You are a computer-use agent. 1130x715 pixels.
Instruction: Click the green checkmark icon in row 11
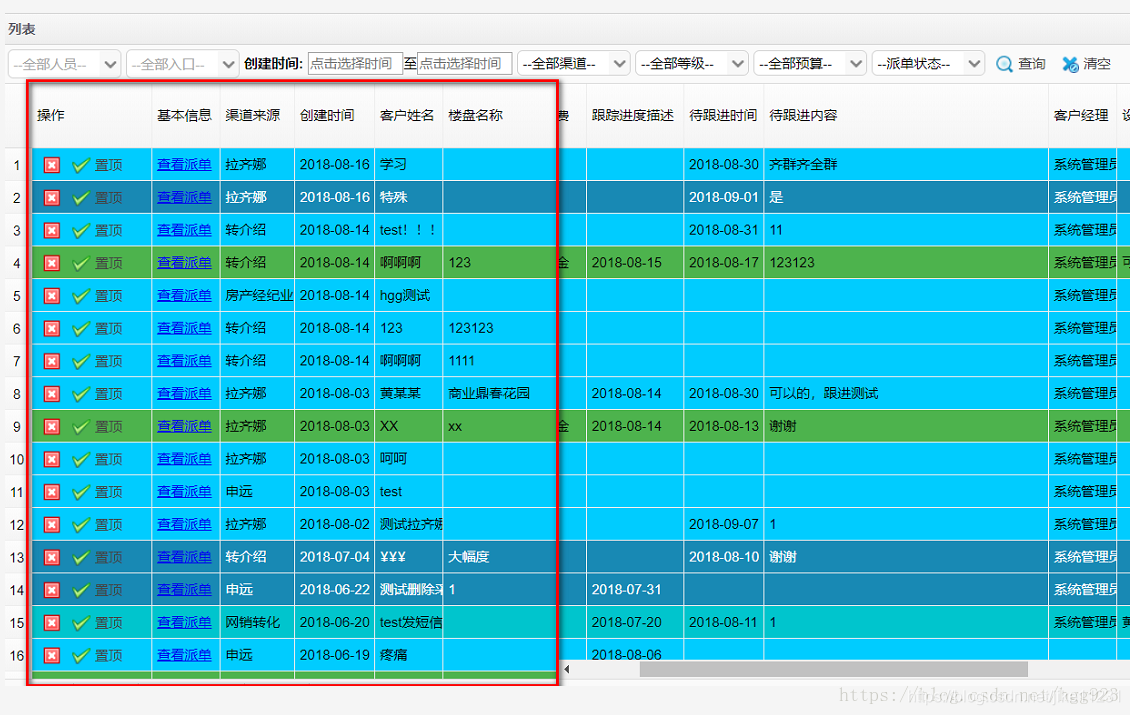[81, 492]
